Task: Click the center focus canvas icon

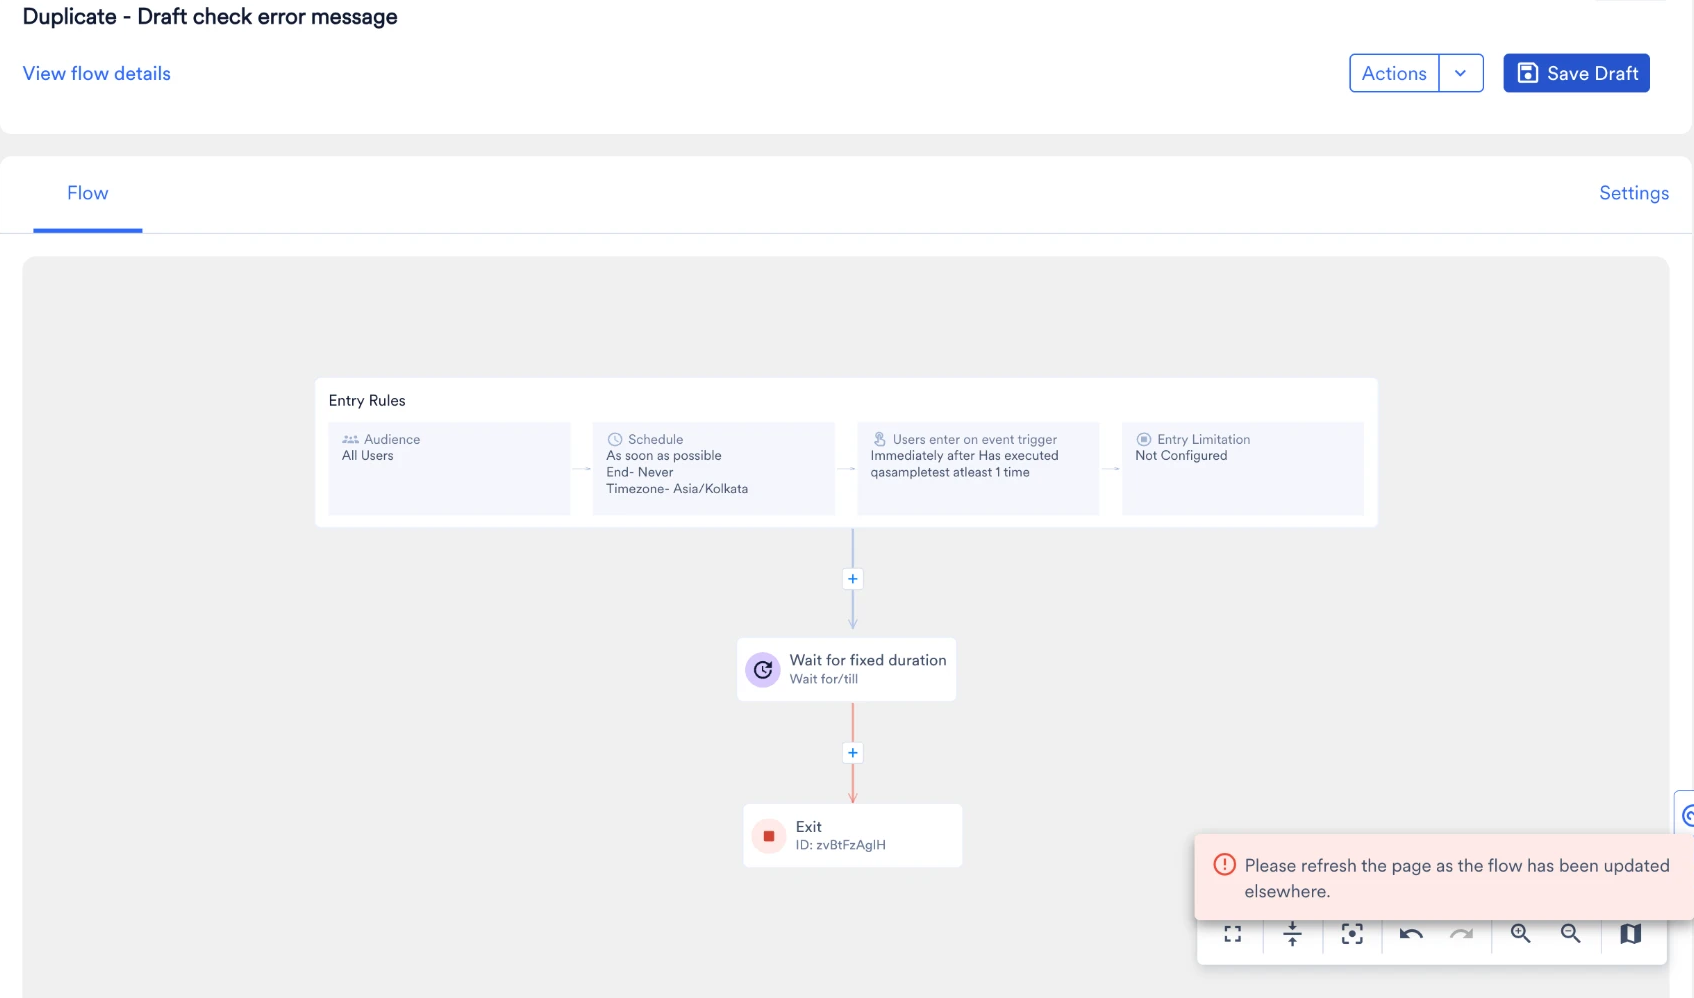Action: [1352, 934]
